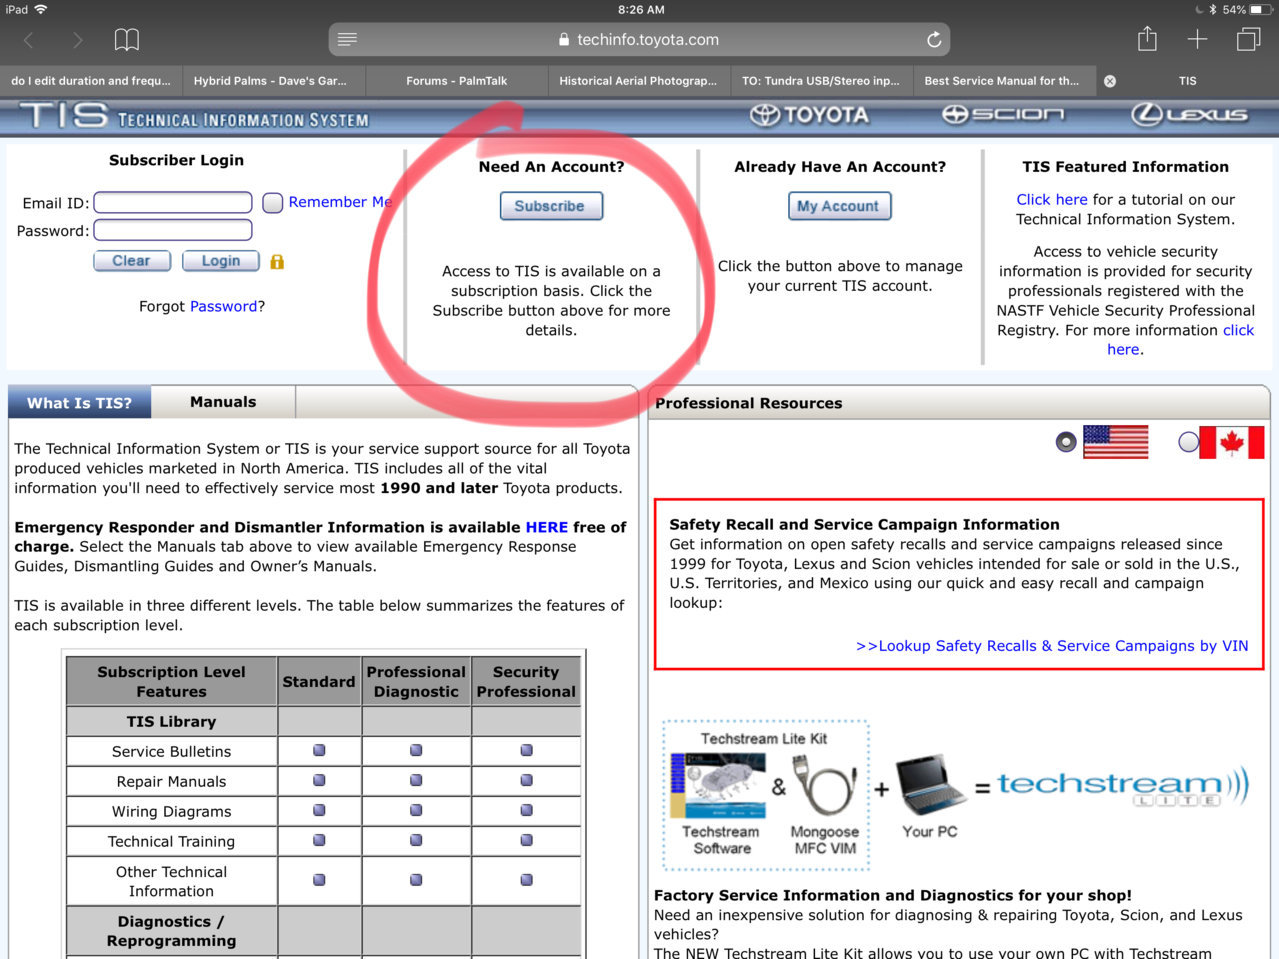Click the 'Professional Diagnostic' column header
The image size is (1279, 959).
click(x=416, y=682)
